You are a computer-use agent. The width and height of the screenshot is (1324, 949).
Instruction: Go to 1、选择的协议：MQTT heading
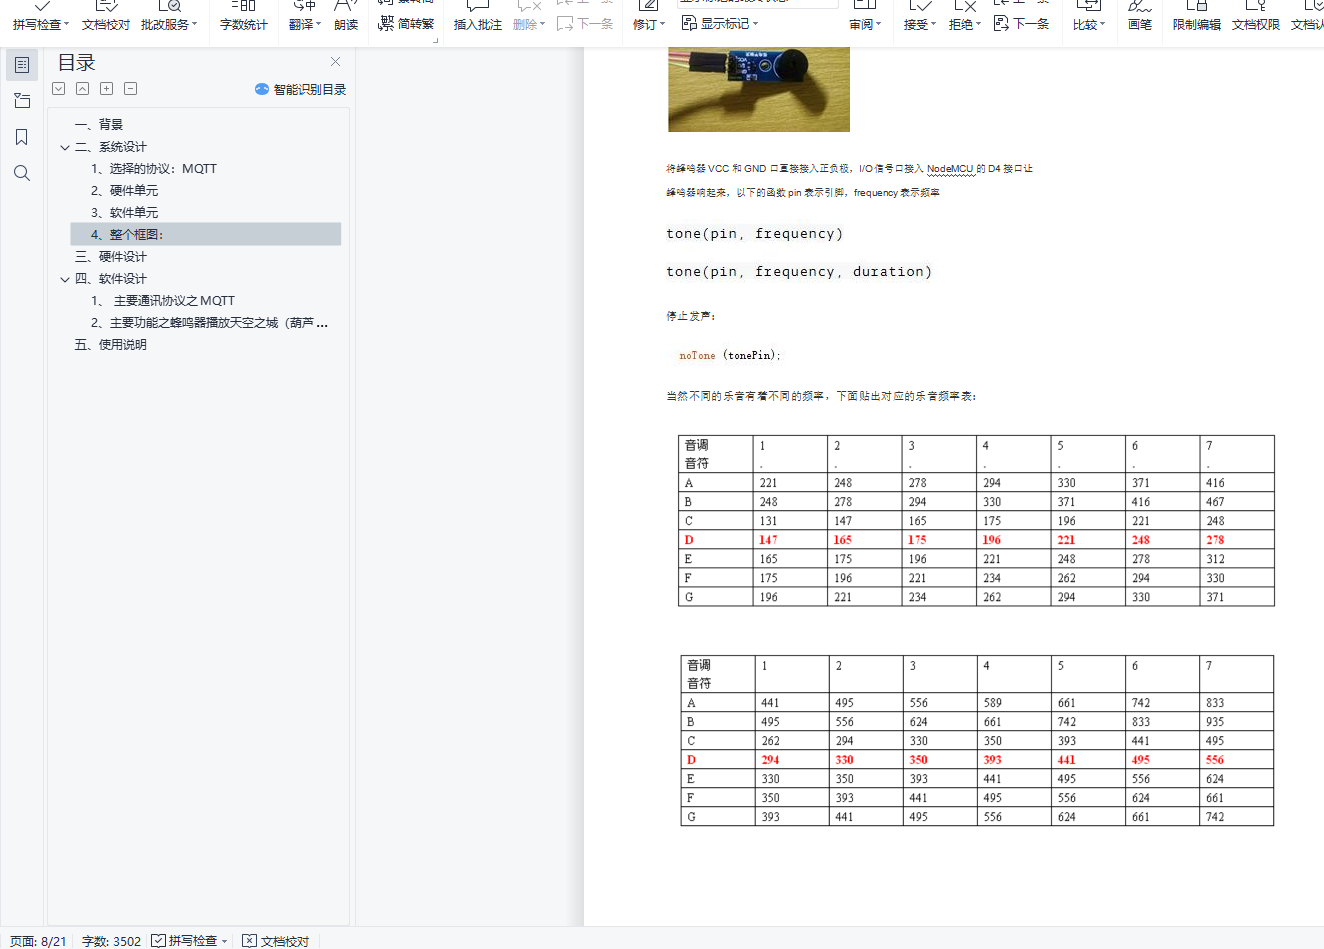click(154, 169)
